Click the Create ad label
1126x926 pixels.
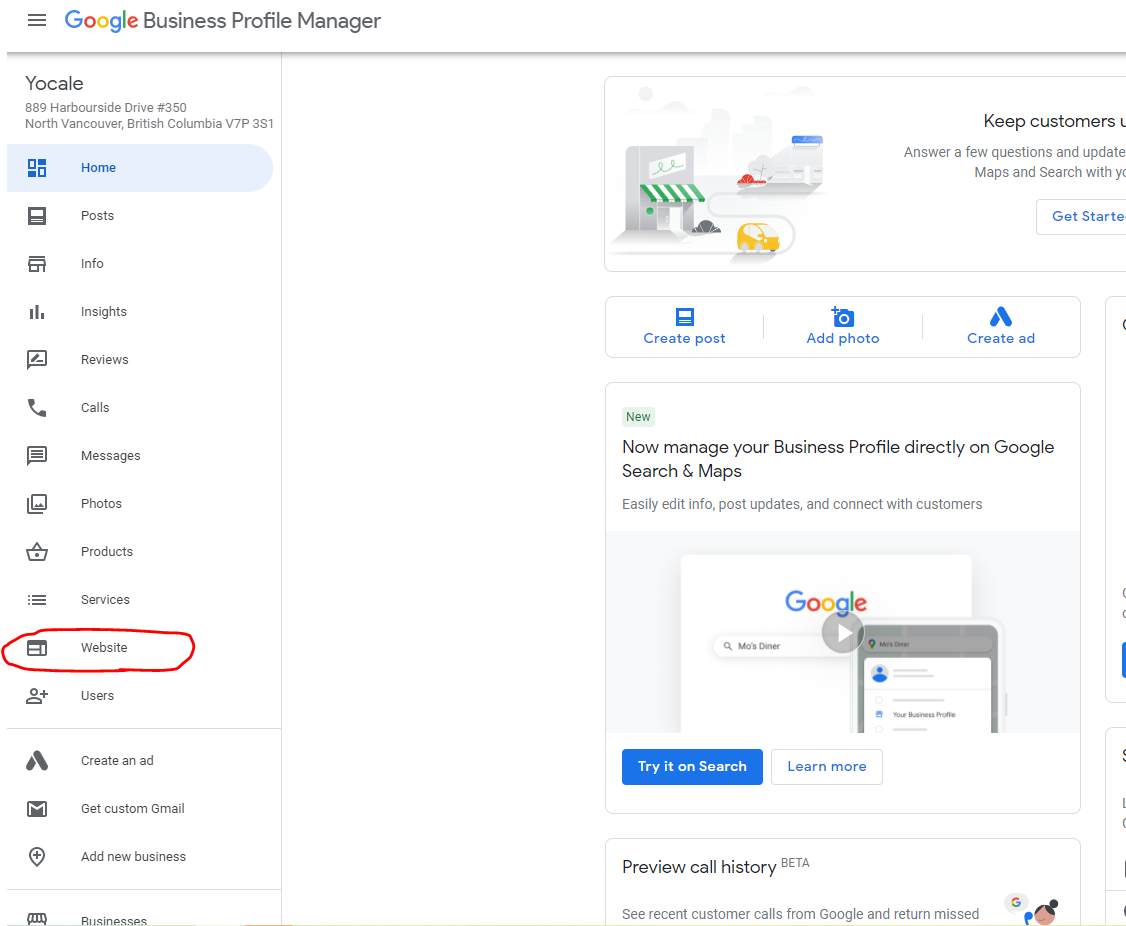click(x=1000, y=338)
